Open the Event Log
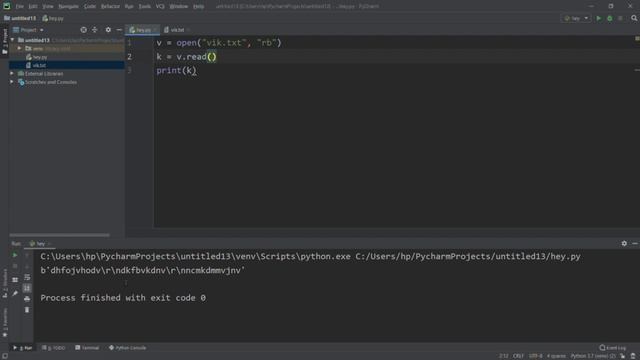640x360 pixels. 613,348
